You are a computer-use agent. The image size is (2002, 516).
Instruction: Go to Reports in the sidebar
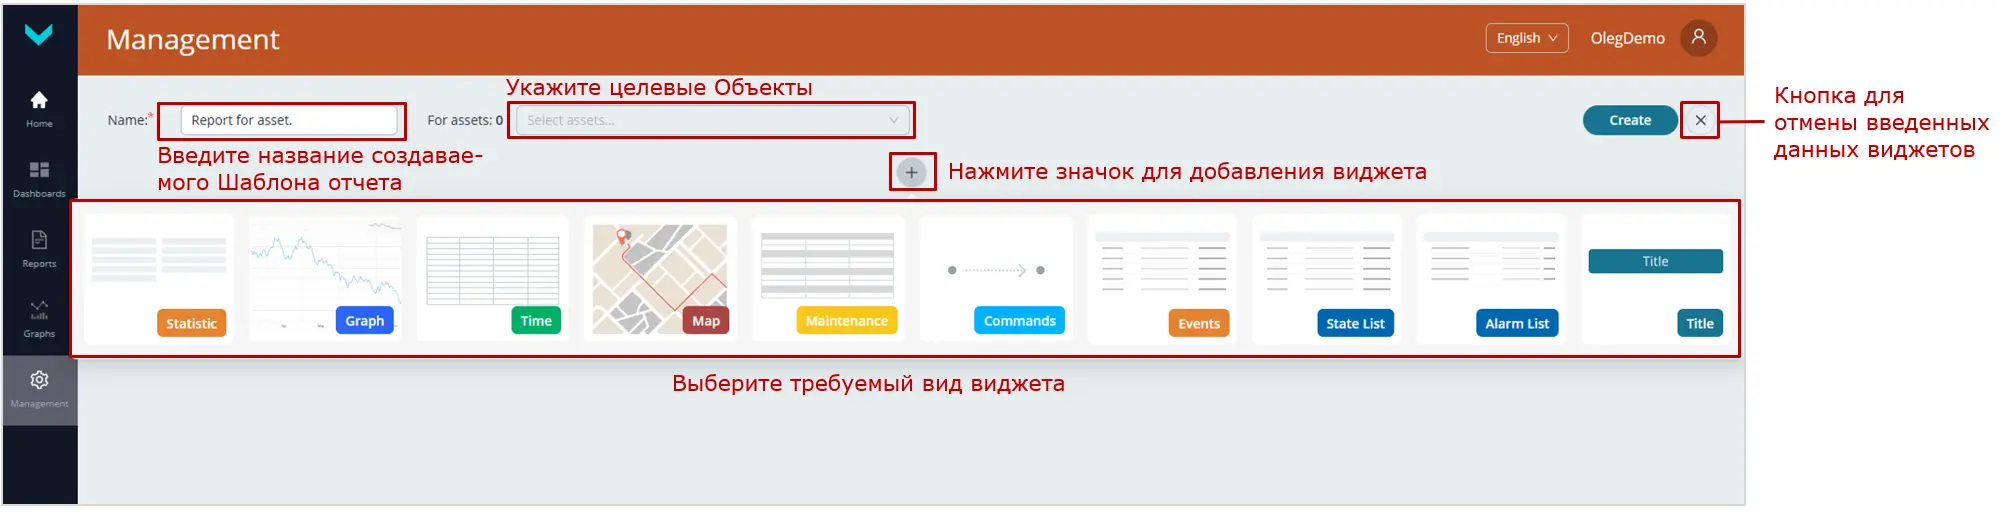[x=39, y=248]
